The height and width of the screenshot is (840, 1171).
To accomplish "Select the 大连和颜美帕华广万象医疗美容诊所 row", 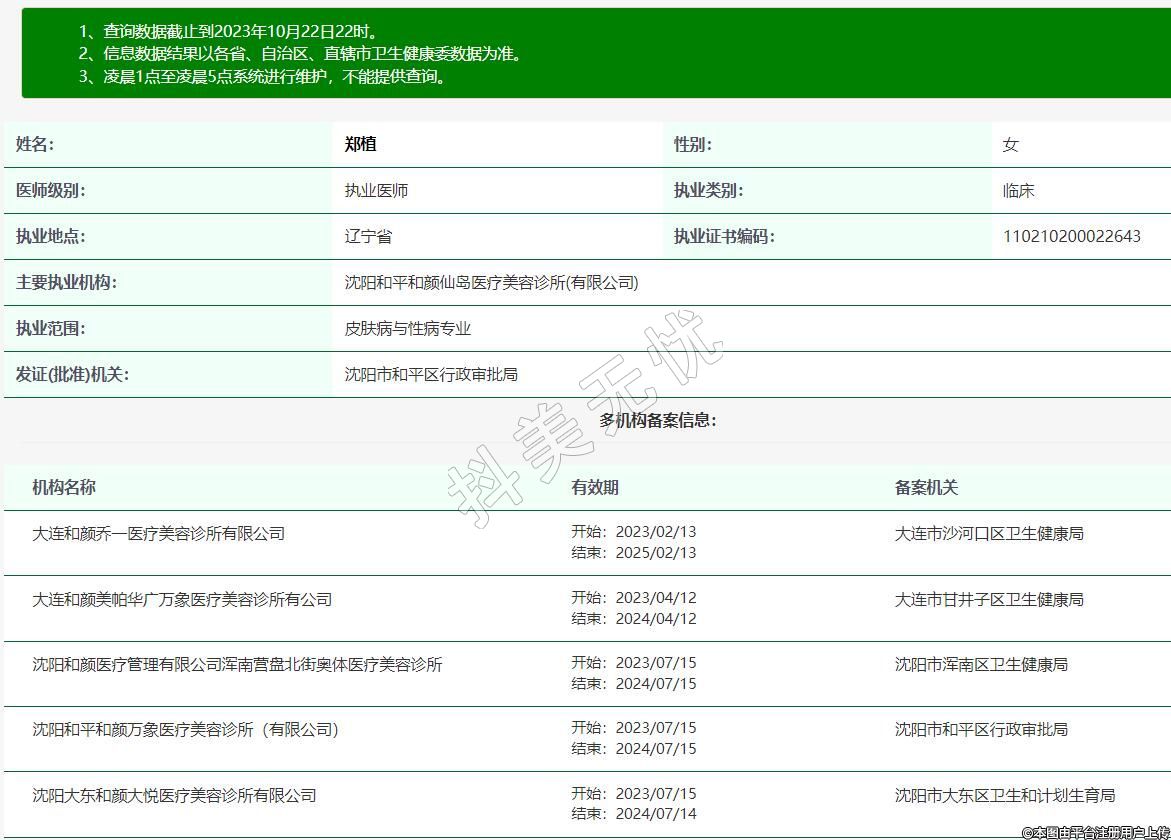I will [182, 599].
